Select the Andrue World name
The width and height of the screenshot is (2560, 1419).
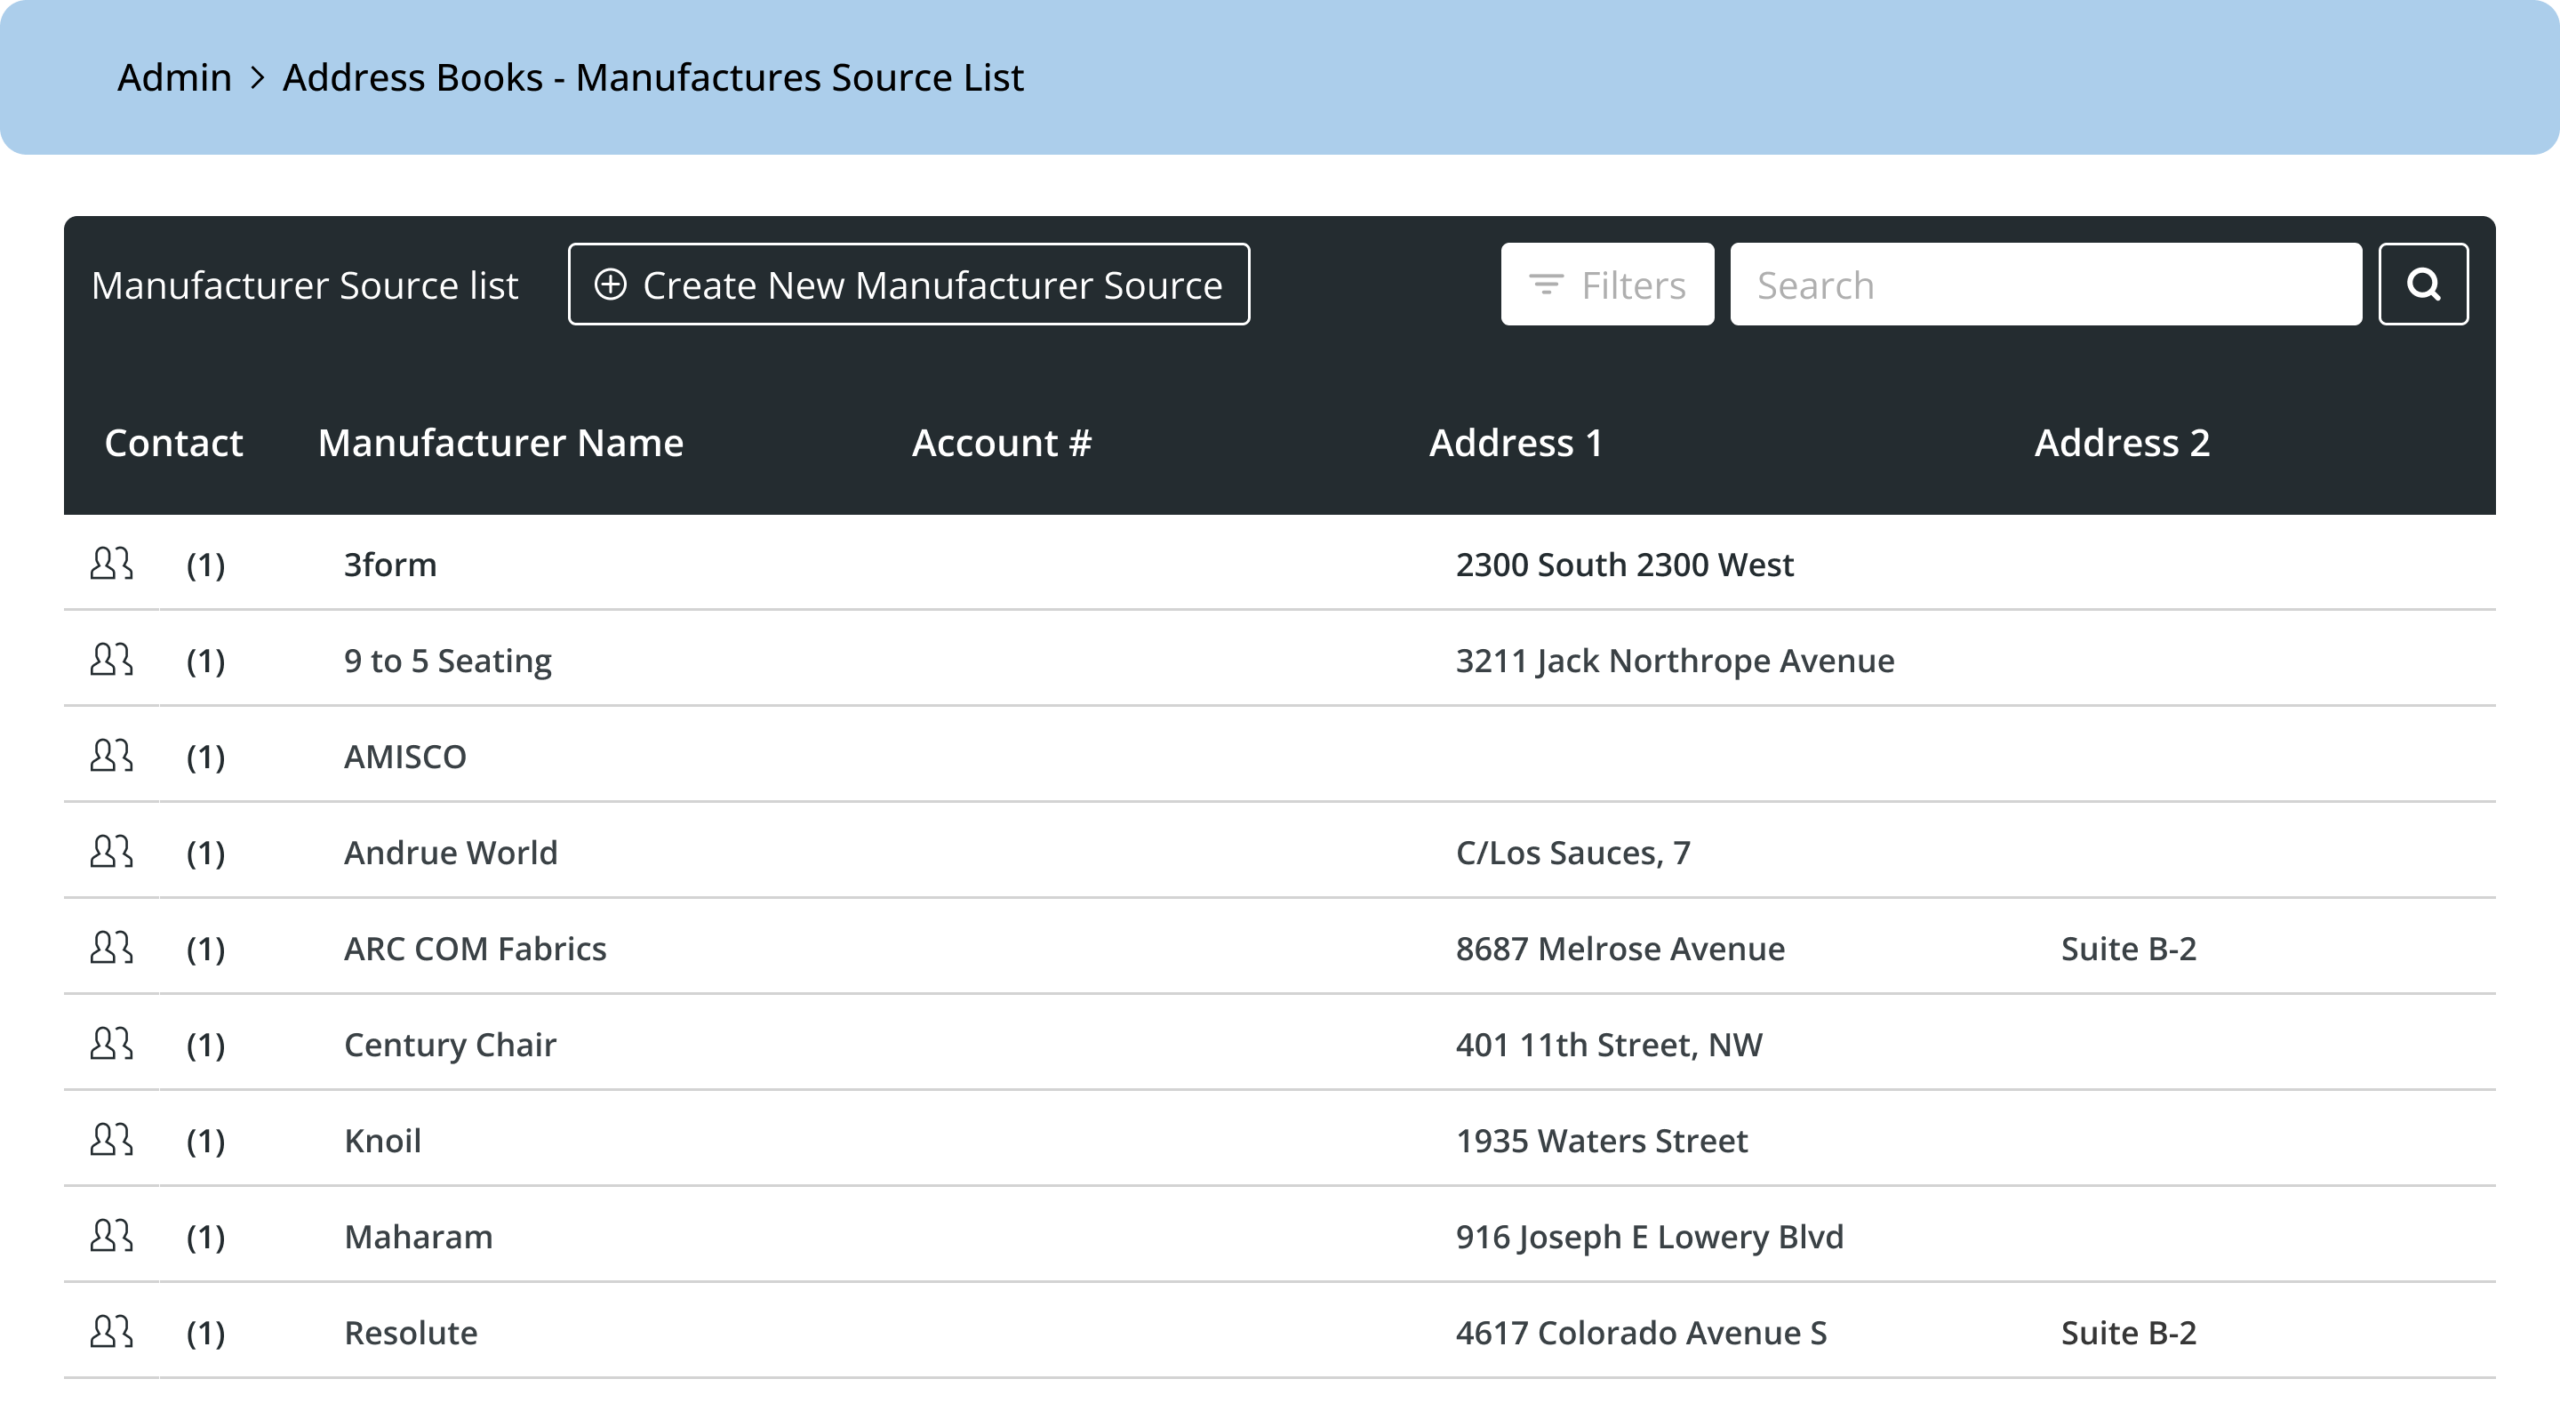451,853
